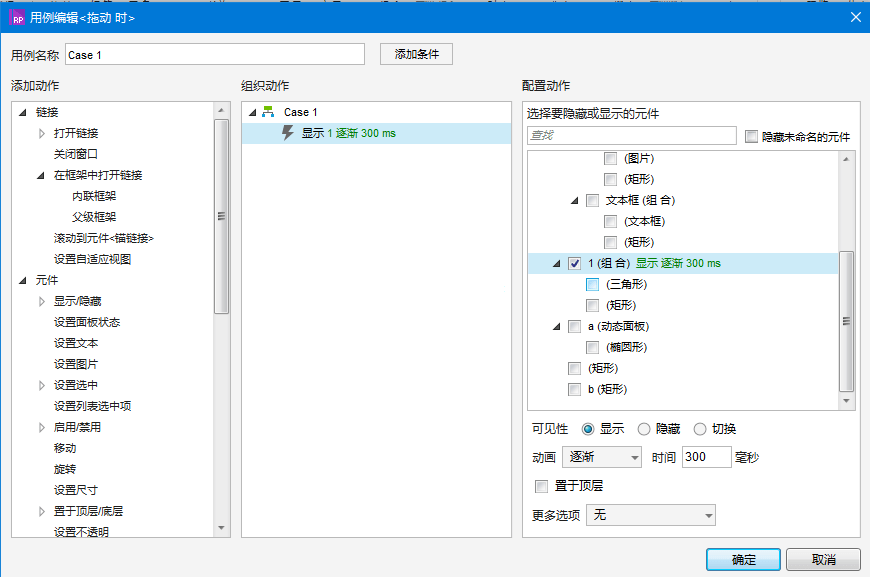Enable the 置于顶层 checkbox
870x577 pixels.
pyautogui.click(x=542, y=486)
